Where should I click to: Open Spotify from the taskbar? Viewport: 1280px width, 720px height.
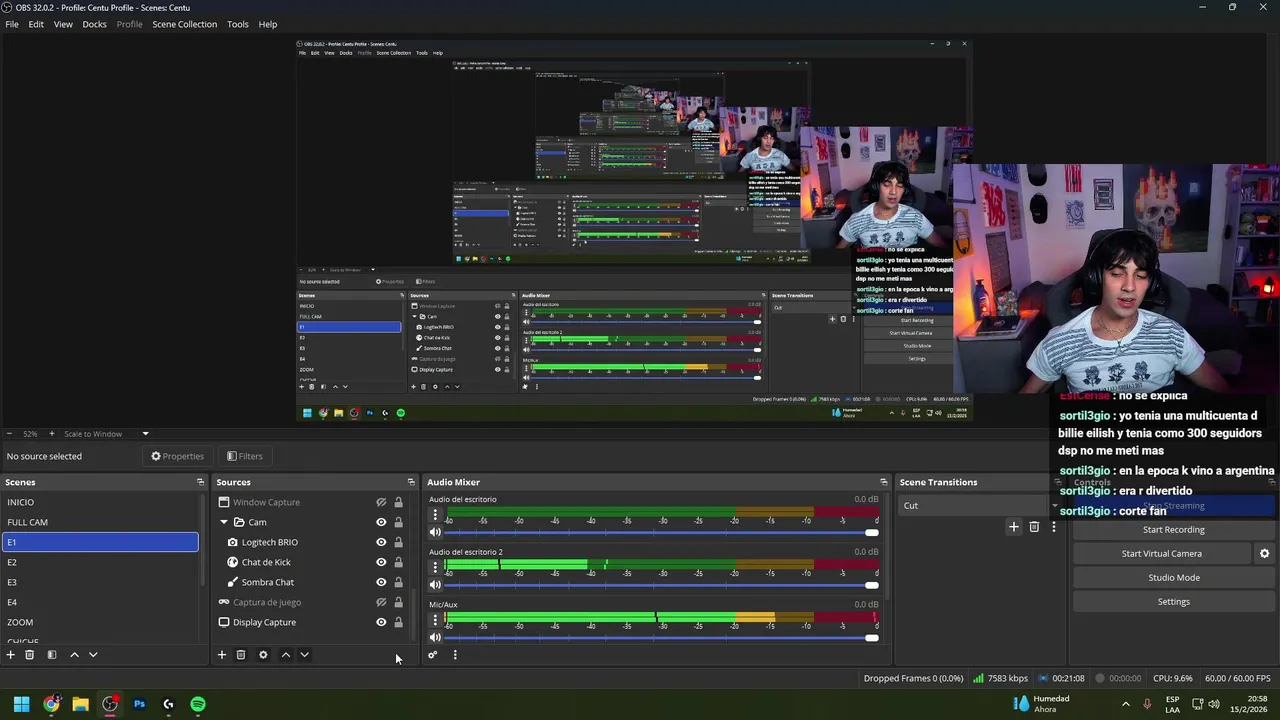tap(198, 704)
